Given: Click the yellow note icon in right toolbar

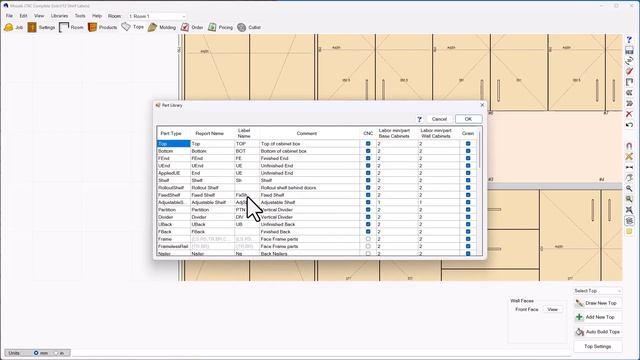Looking at the screenshot, I should [x=629, y=231].
